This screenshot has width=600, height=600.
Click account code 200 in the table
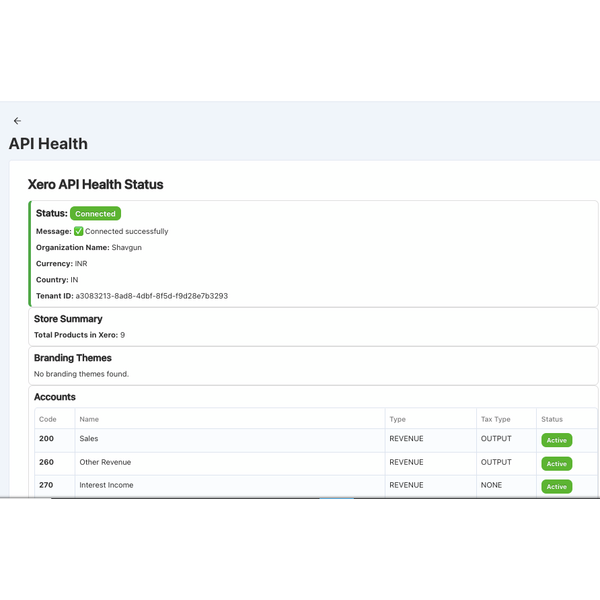[x=47, y=439]
